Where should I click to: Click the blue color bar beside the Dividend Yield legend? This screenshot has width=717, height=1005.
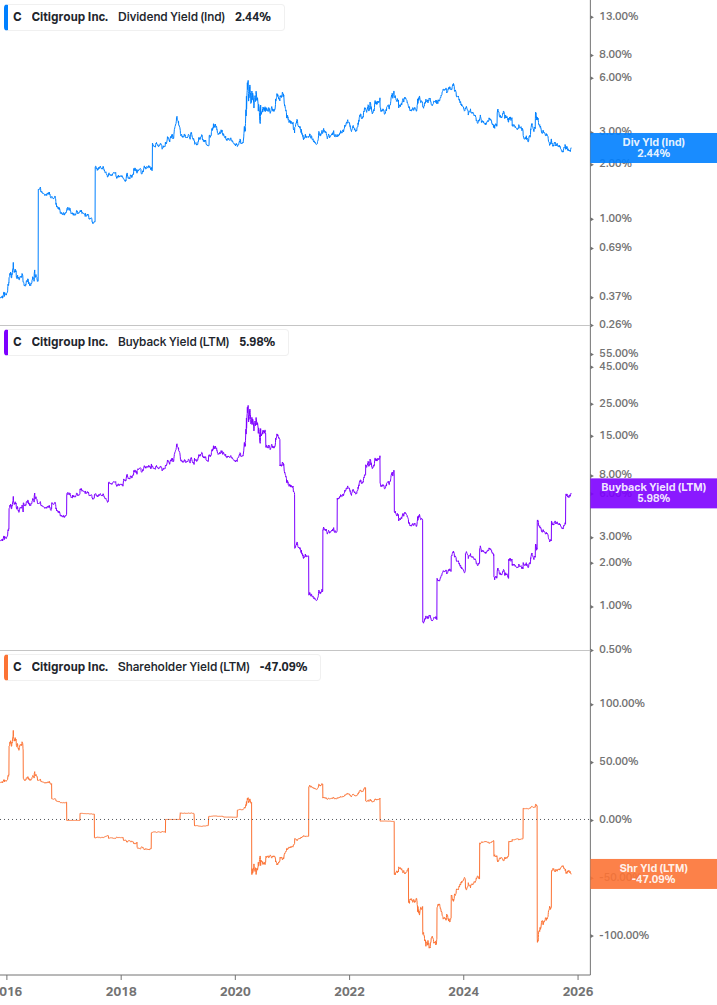click(6, 17)
